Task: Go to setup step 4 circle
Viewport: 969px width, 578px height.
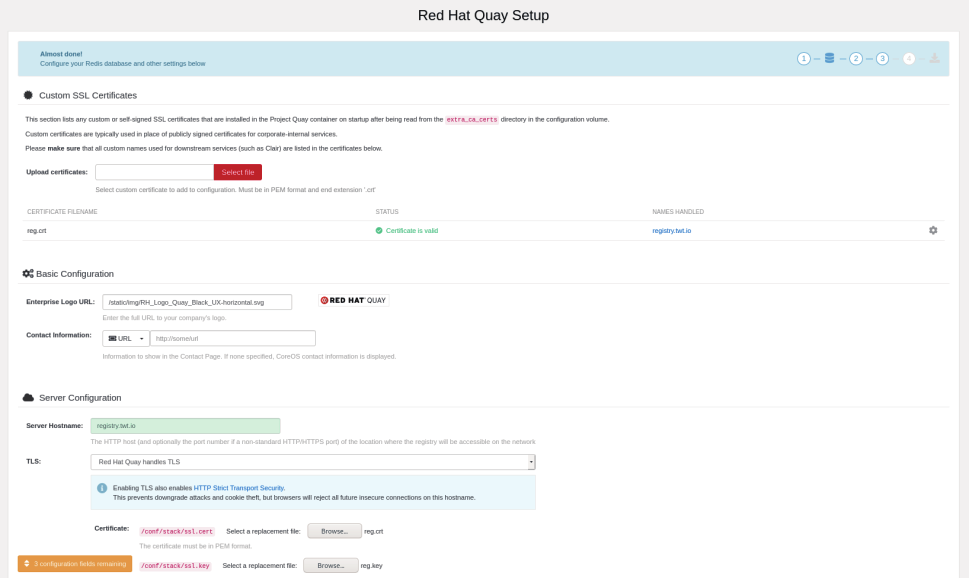Action: coord(908,59)
